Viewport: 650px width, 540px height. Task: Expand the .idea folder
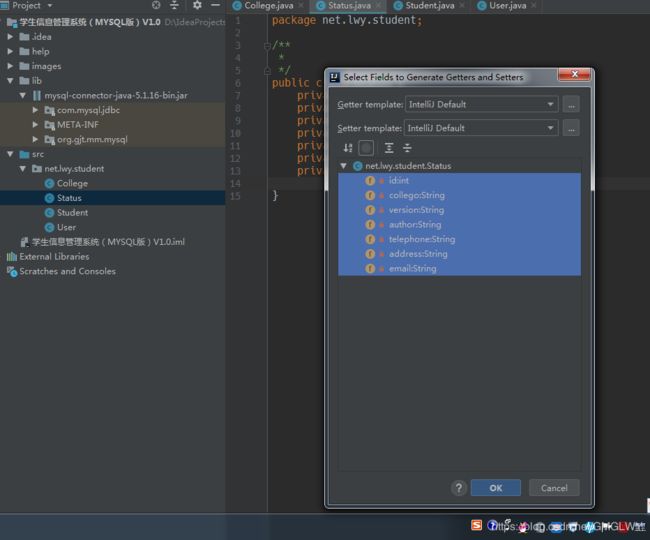click(10, 37)
